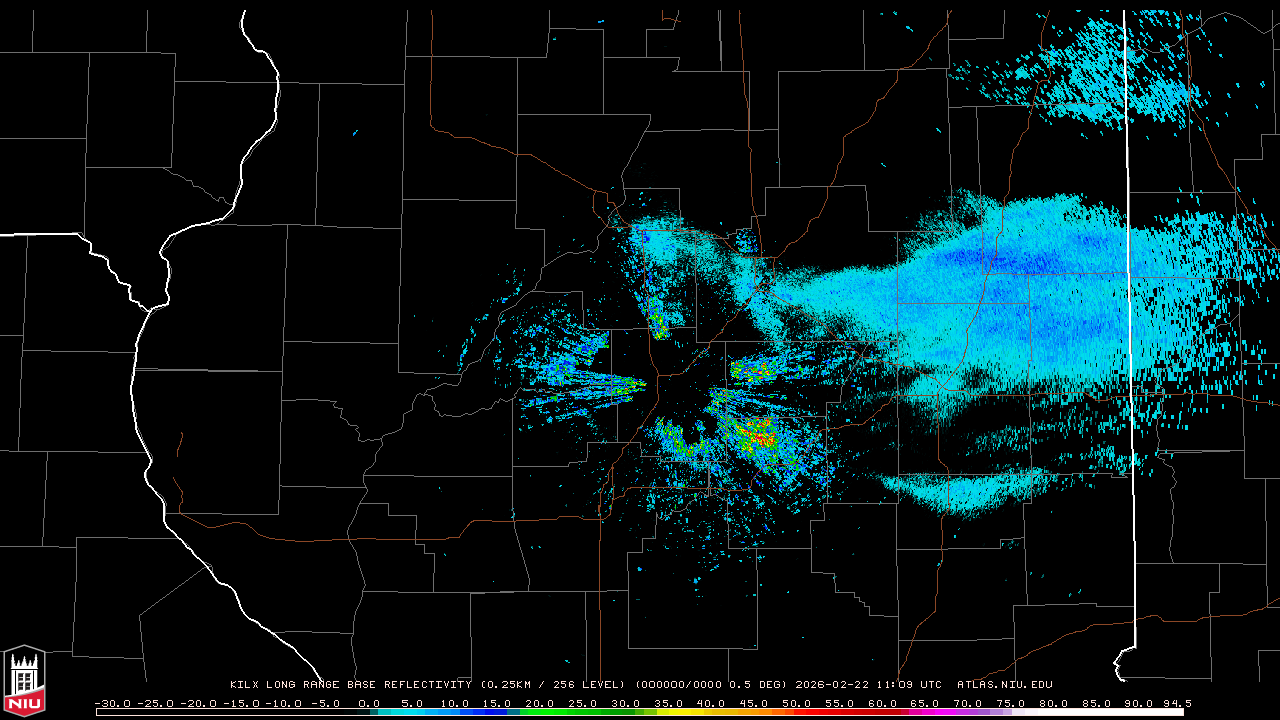Click the (0.25KM / 256 LEVEL) resolution text
The width and height of the screenshot is (1280, 720).
pos(553,685)
